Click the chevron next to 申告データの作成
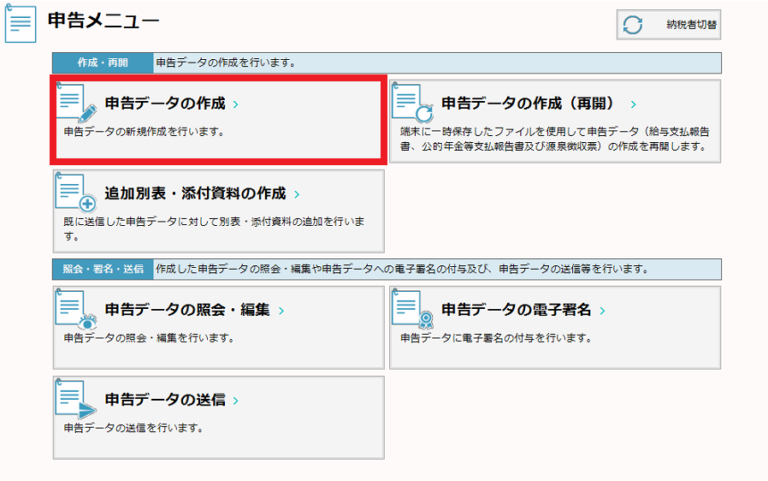 click(x=236, y=104)
